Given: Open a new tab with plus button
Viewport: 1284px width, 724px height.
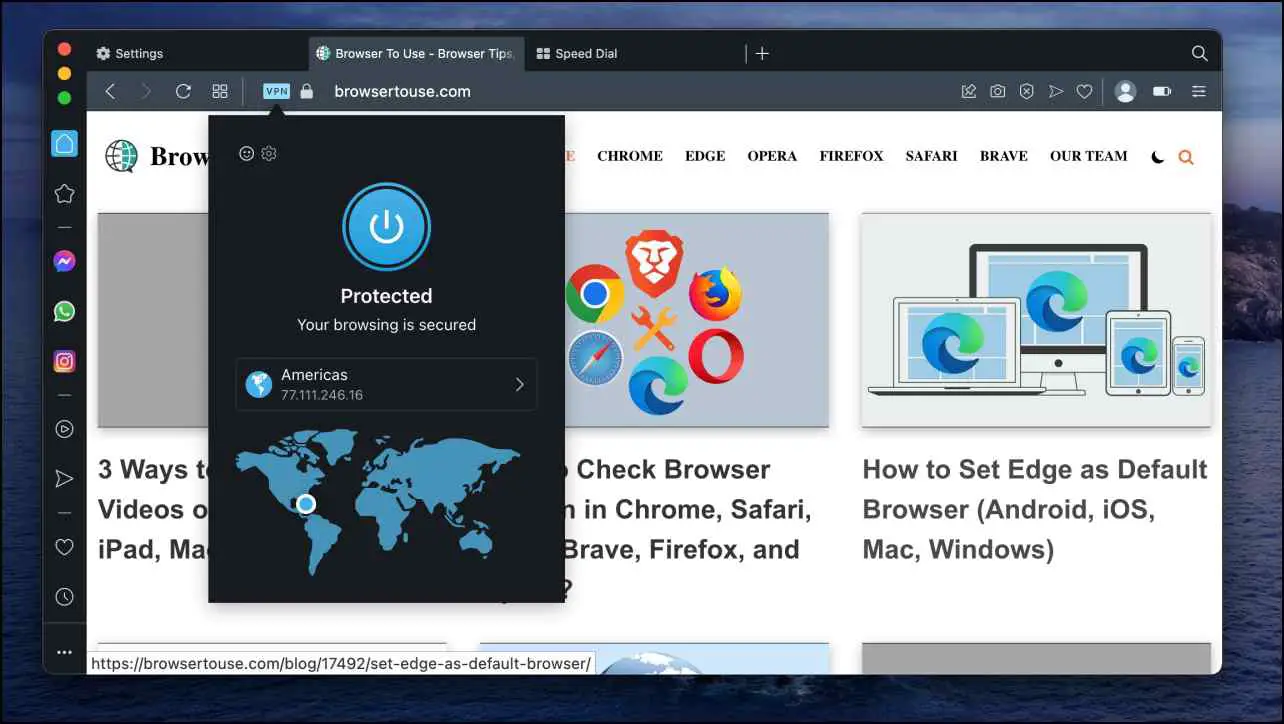Looking at the screenshot, I should (762, 53).
